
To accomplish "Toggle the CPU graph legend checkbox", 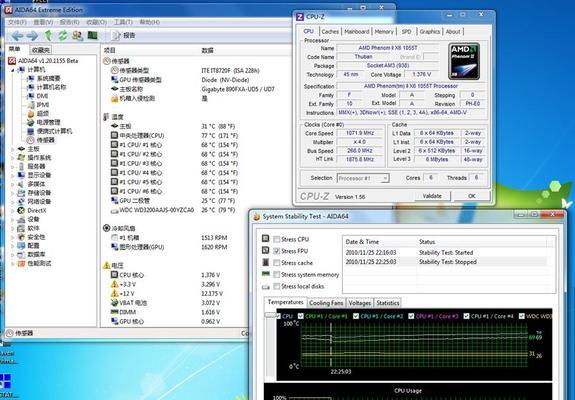I will click(278, 316).
